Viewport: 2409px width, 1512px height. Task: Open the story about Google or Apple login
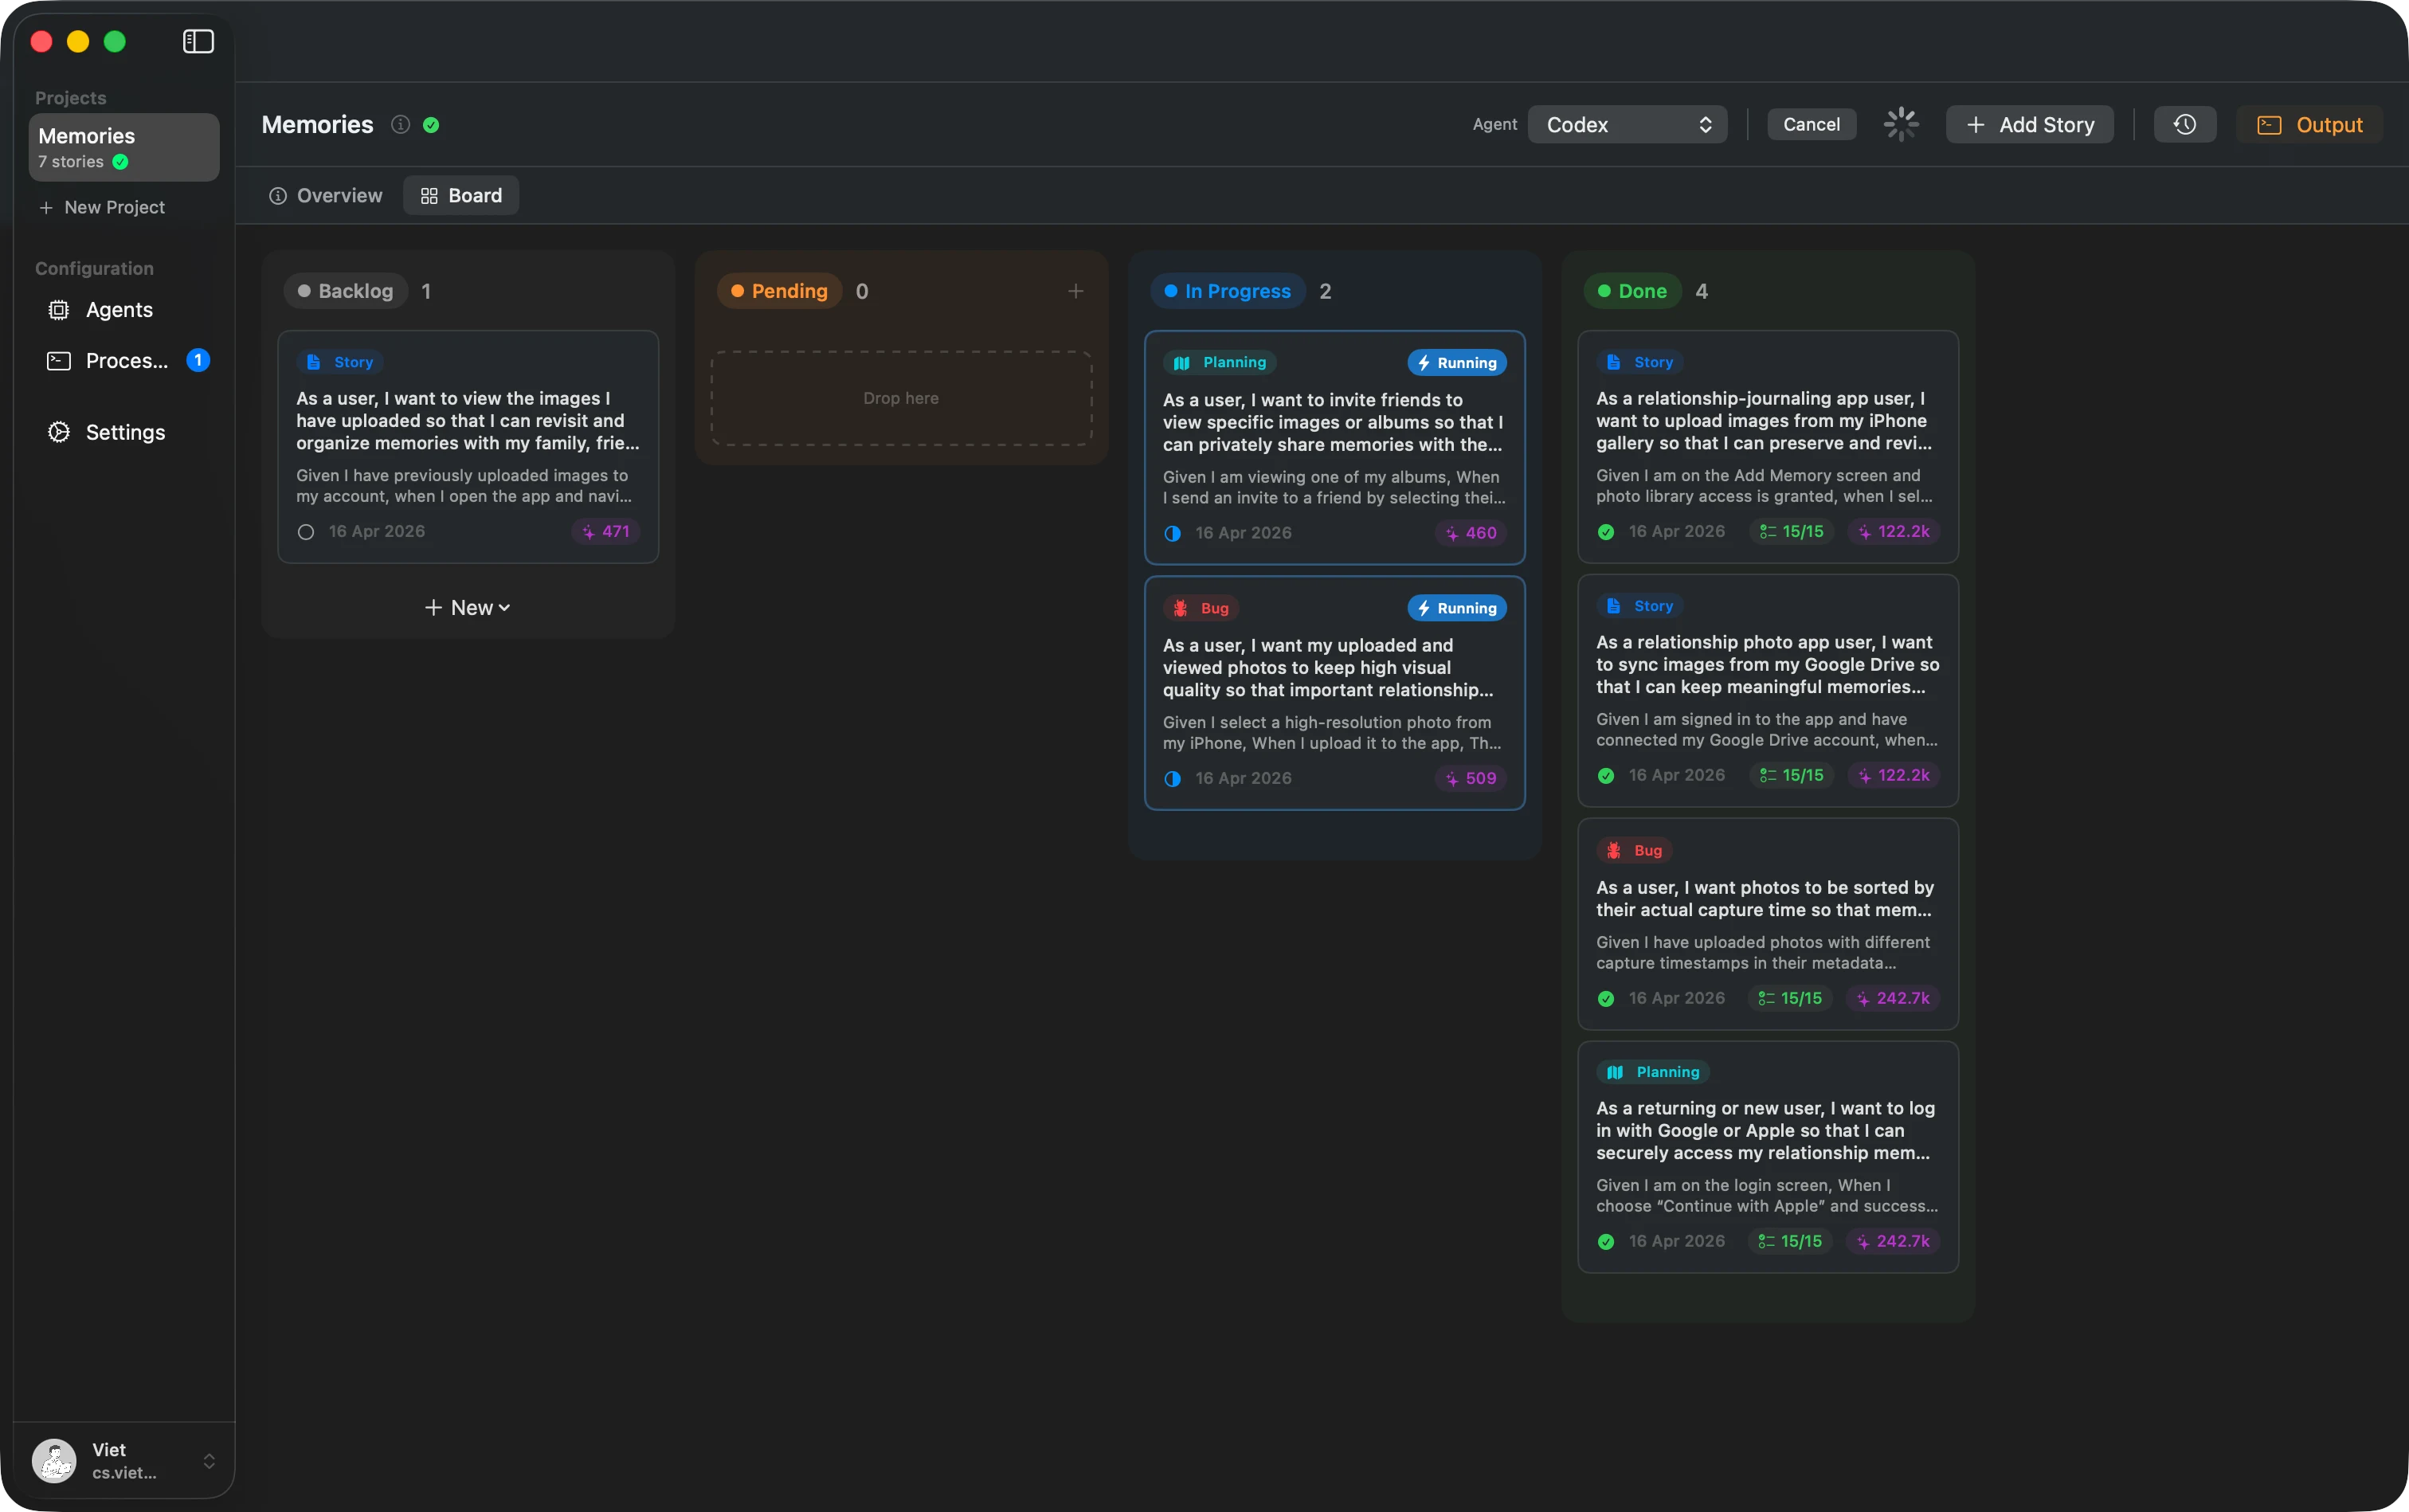[1767, 1157]
